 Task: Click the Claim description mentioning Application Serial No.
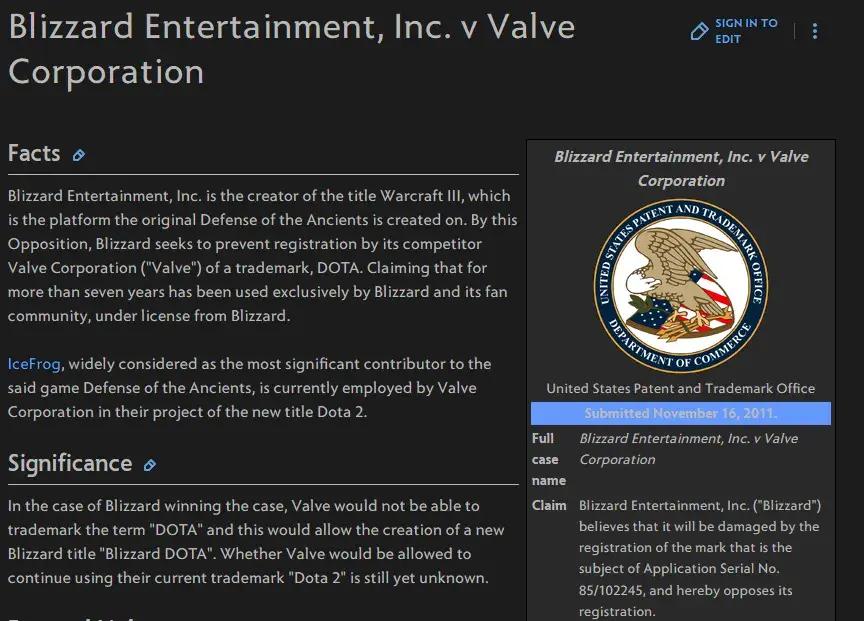coord(699,558)
